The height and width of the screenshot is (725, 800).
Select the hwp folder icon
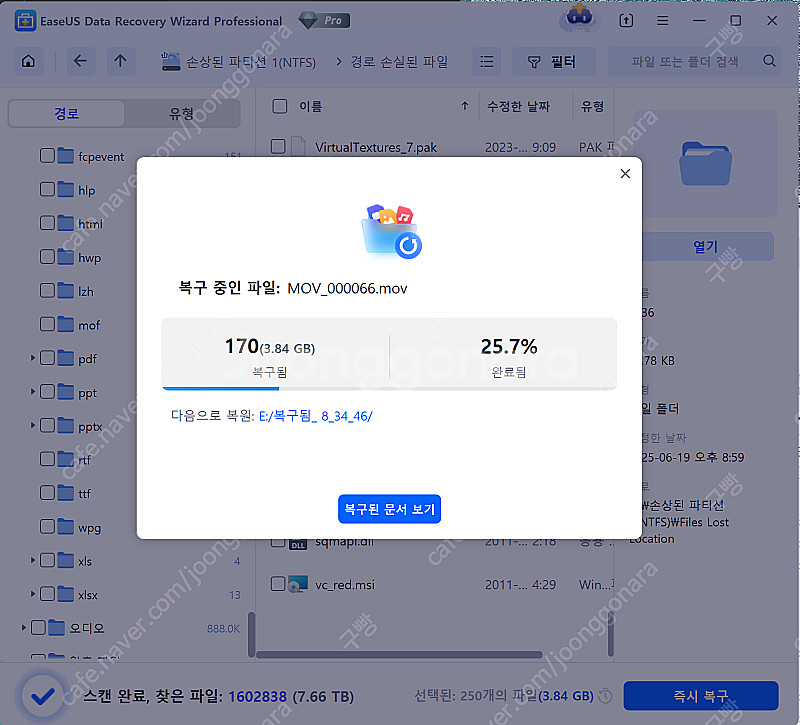tap(66, 257)
